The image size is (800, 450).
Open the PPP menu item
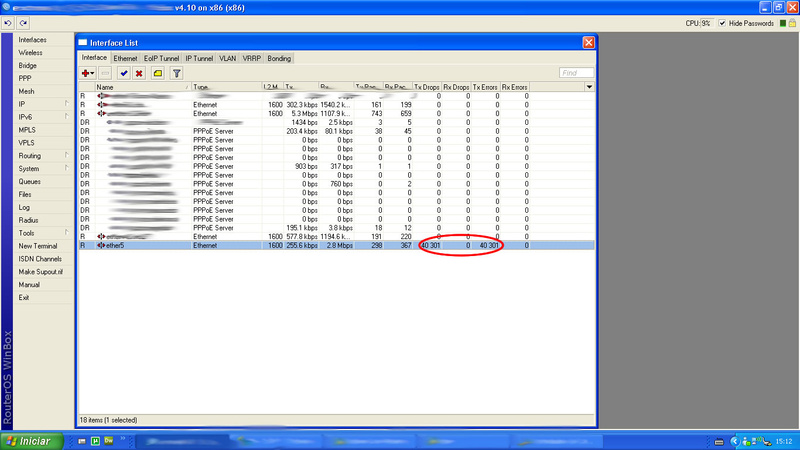(x=25, y=79)
